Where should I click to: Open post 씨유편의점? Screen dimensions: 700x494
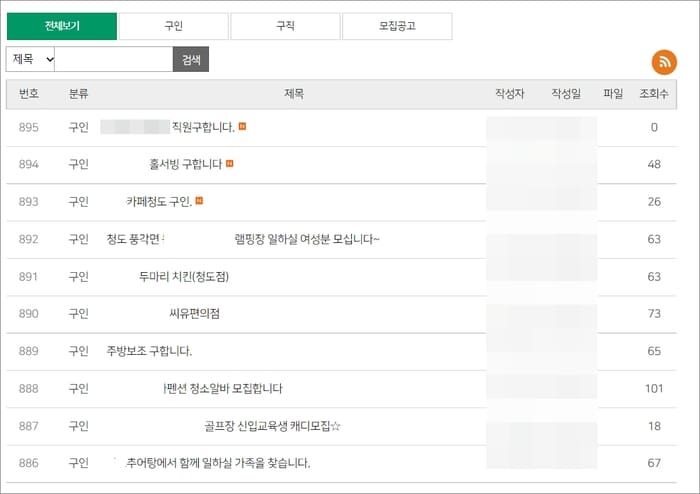point(194,314)
